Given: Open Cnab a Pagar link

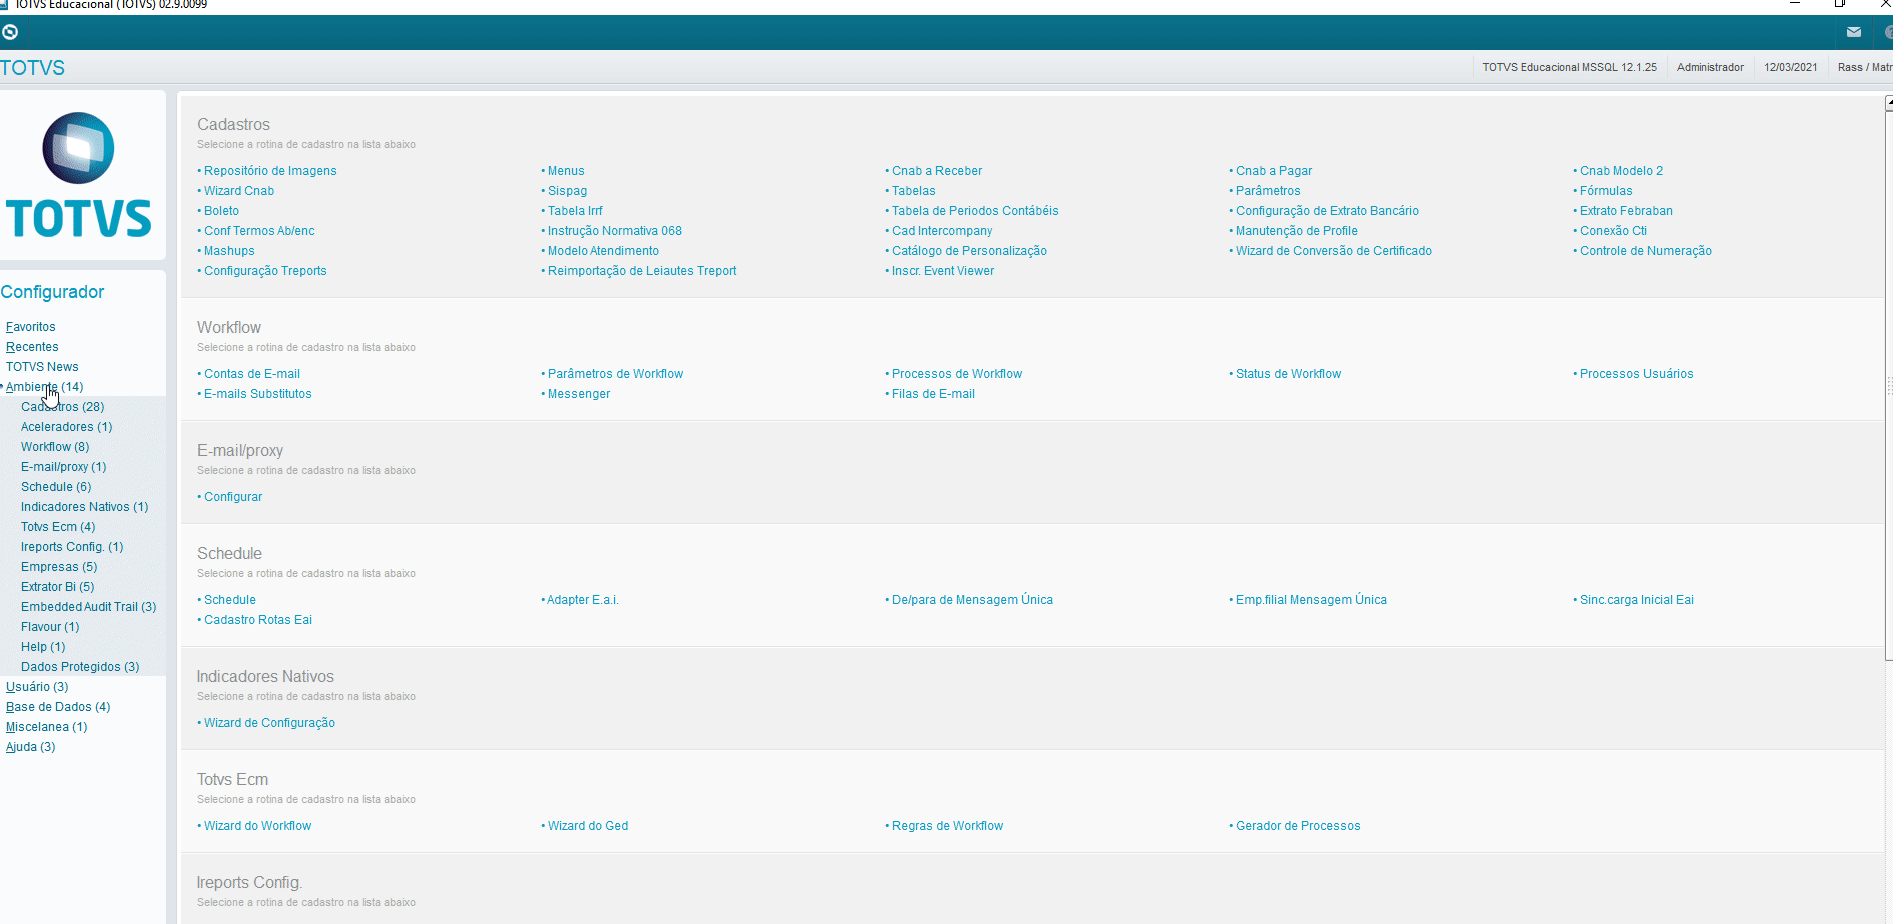Looking at the screenshot, I should point(1274,171).
